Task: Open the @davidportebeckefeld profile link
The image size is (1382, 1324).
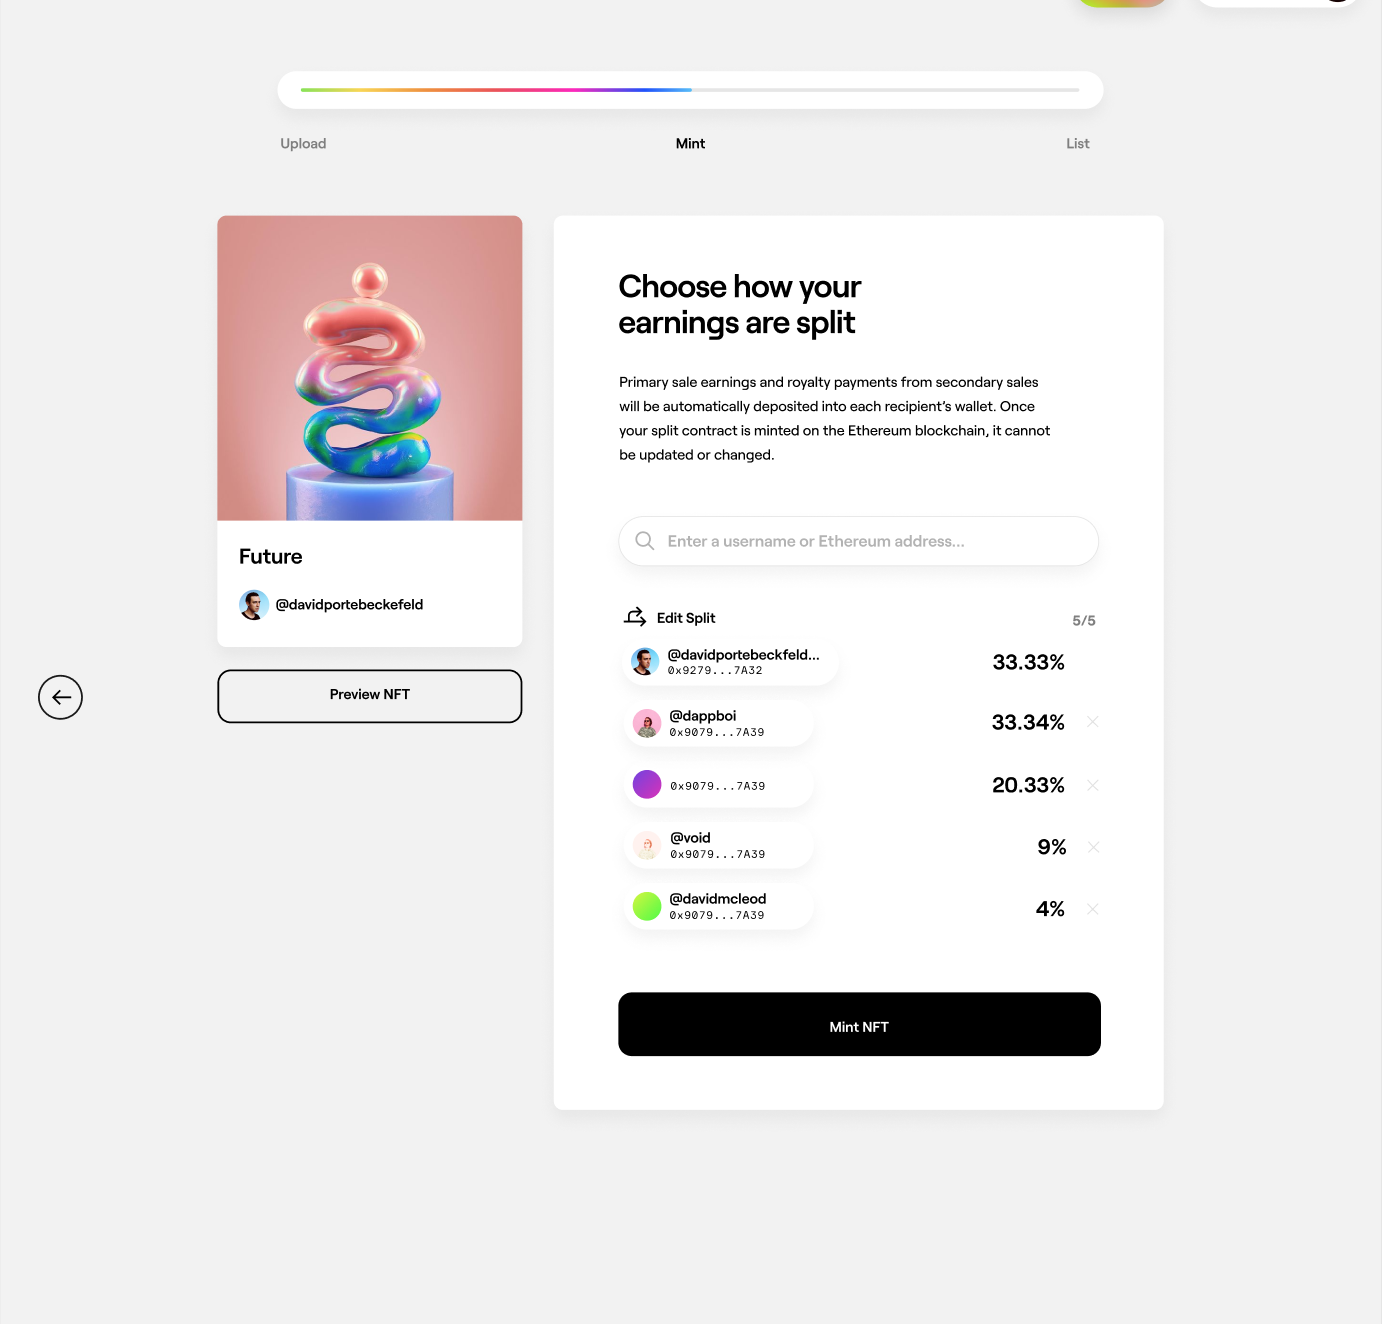Action: [x=349, y=605]
